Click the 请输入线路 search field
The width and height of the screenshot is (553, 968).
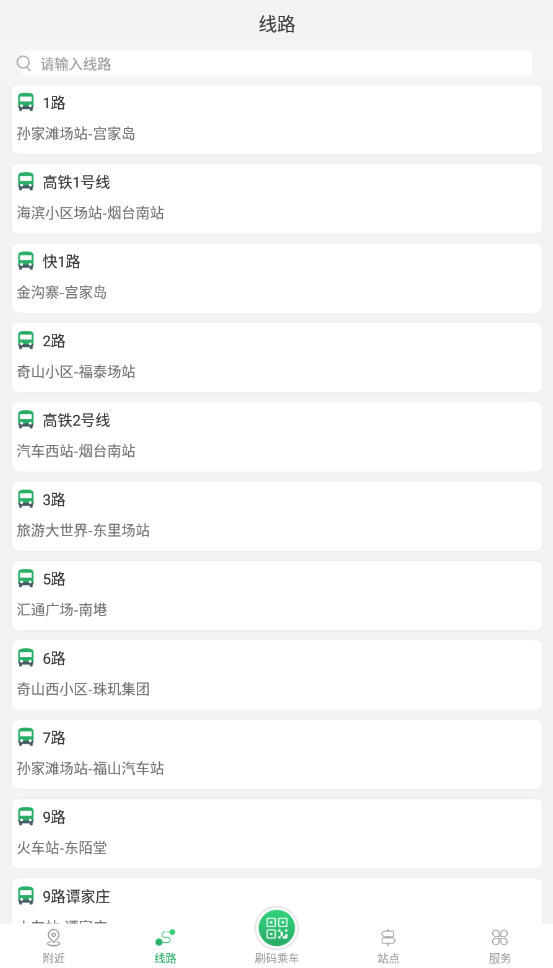coord(273,63)
